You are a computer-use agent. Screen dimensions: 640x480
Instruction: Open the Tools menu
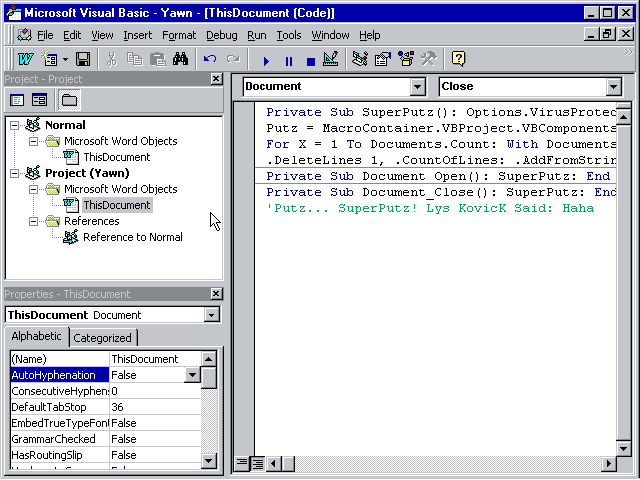(289, 36)
